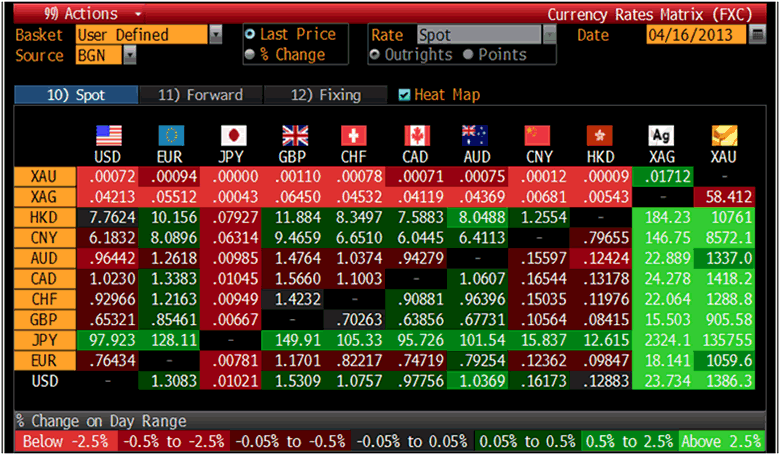The height and width of the screenshot is (455, 780).
Task: Choose the % Change radio option
Action: [250, 54]
